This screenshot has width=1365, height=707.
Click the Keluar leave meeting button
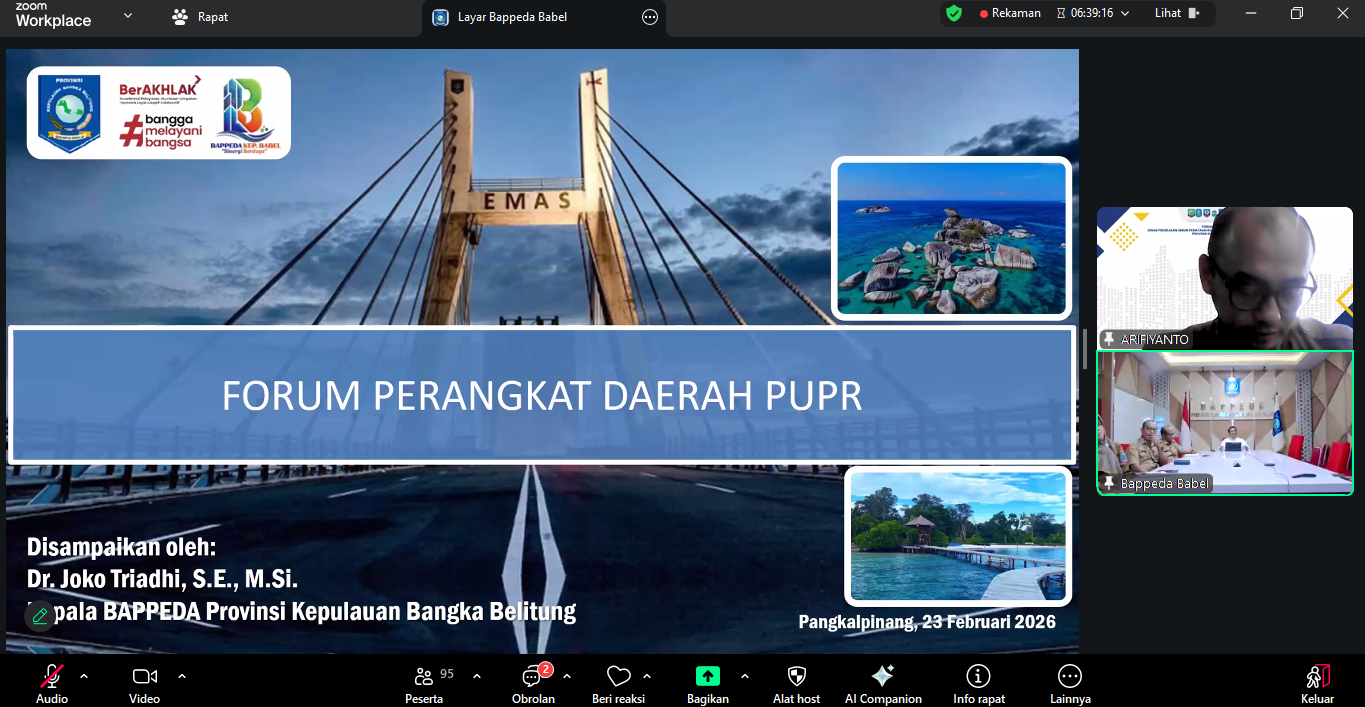(1317, 677)
